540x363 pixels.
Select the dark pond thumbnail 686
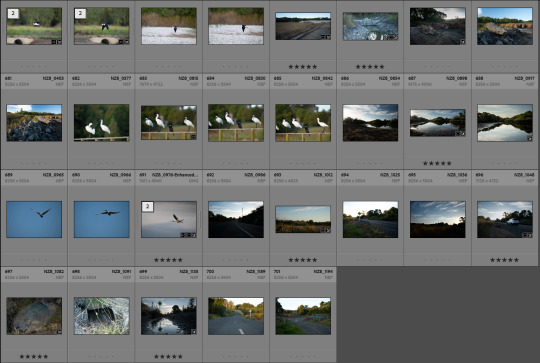pyautogui.click(x=370, y=123)
